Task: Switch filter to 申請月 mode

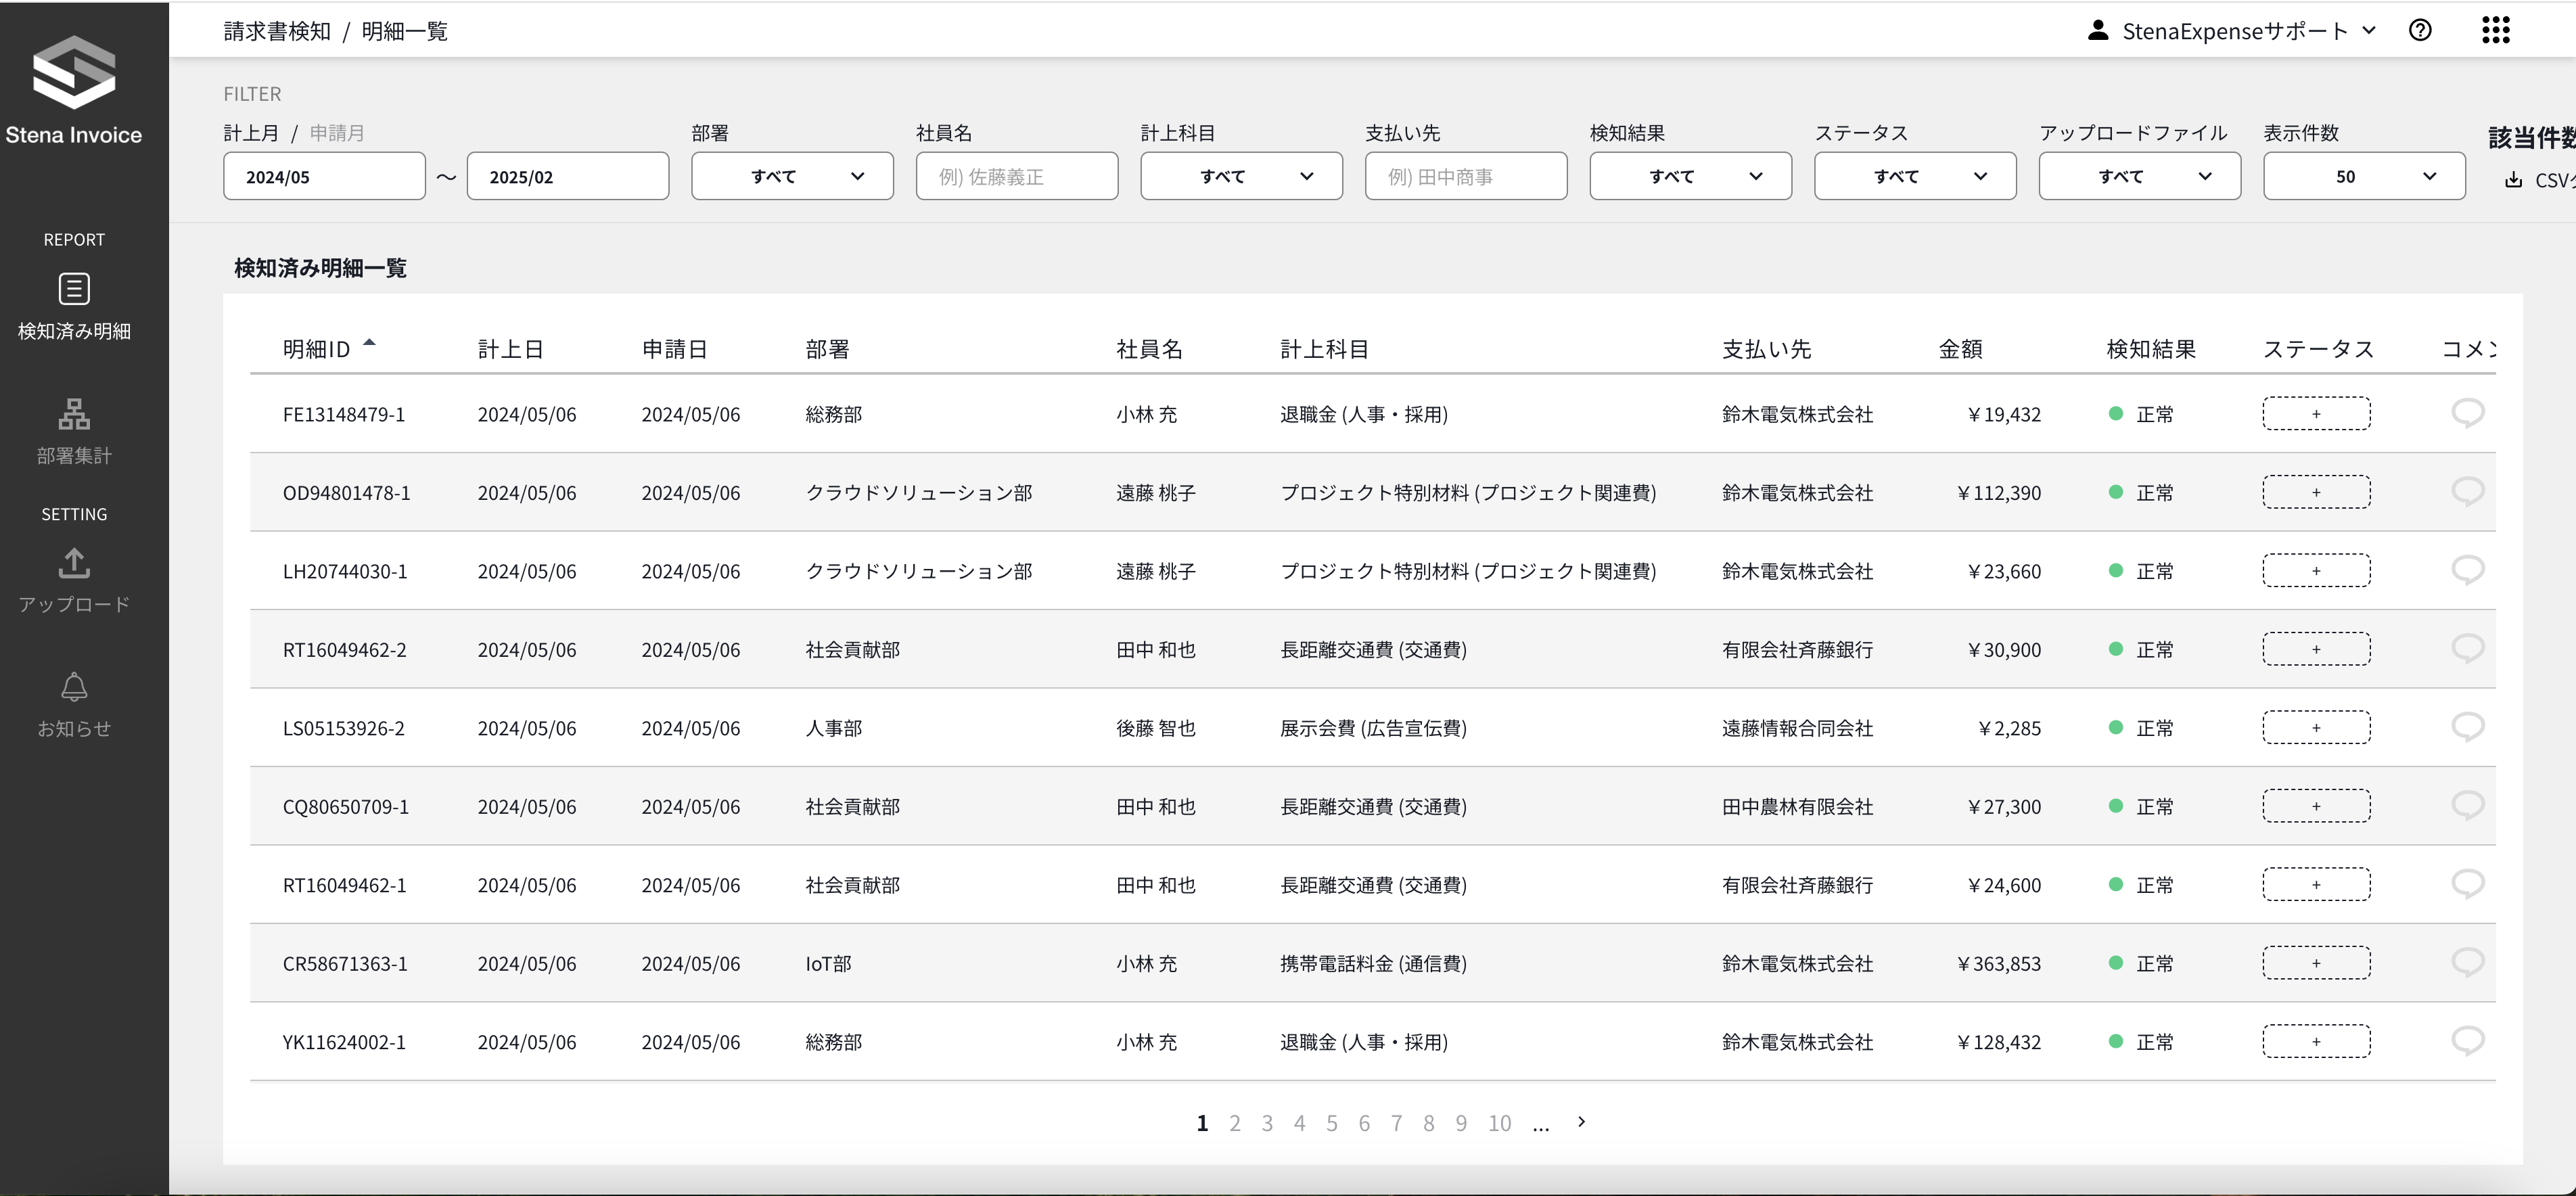Action: (x=337, y=133)
